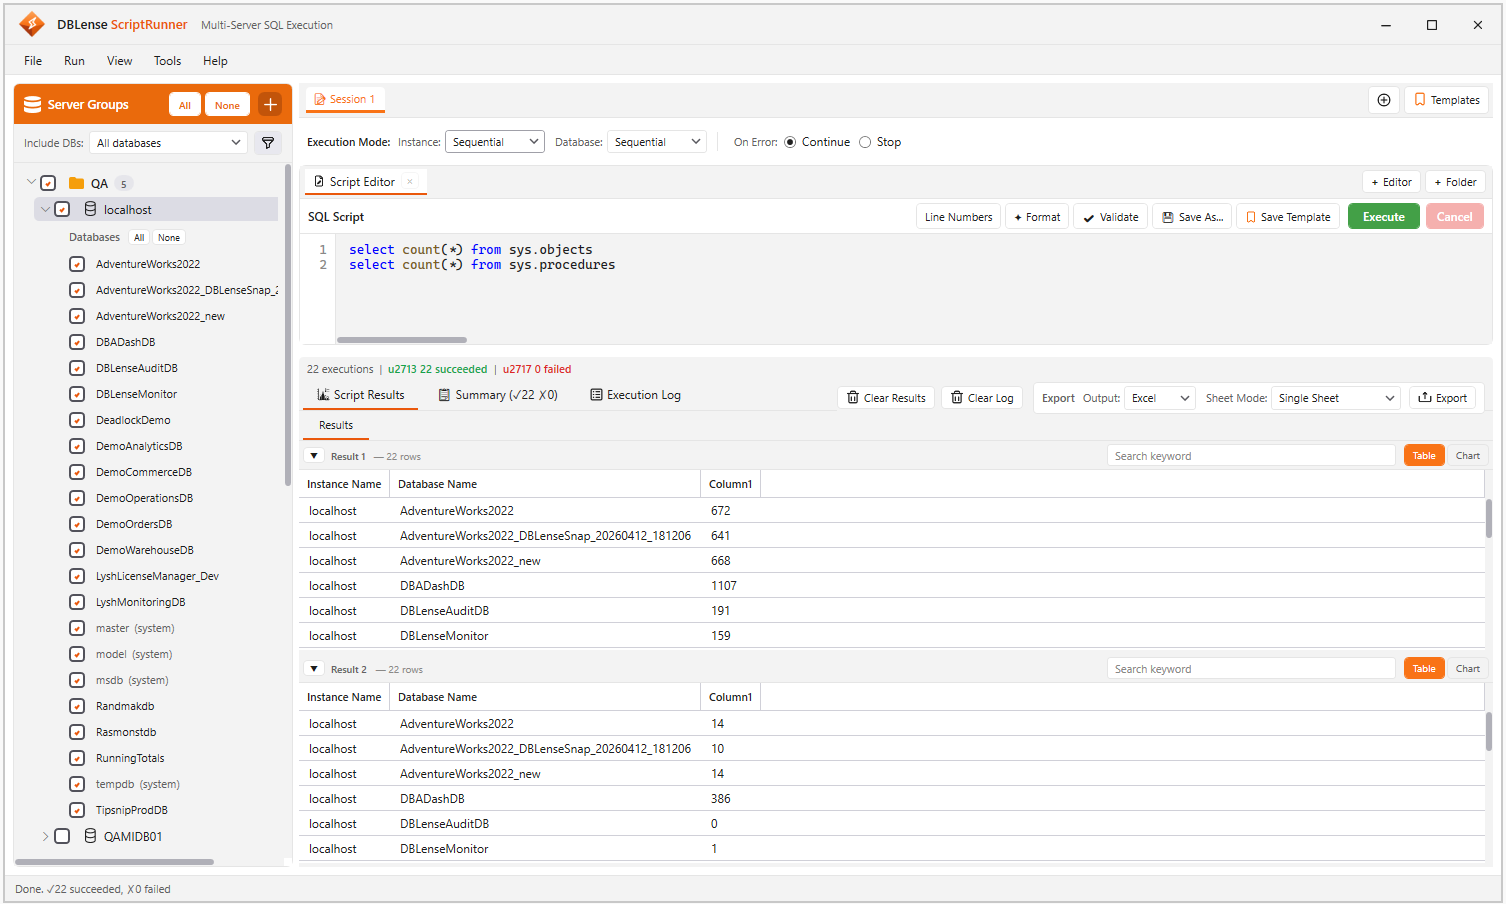Screen dimensions: 1506x904
Task: Click the Export upload button
Action: click(x=1442, y=398)
